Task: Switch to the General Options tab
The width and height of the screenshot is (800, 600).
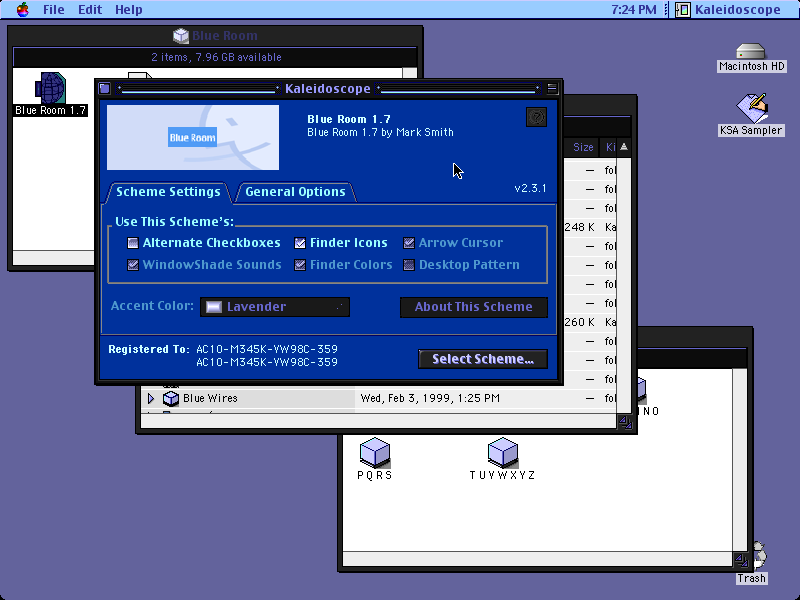Action: 295,192
